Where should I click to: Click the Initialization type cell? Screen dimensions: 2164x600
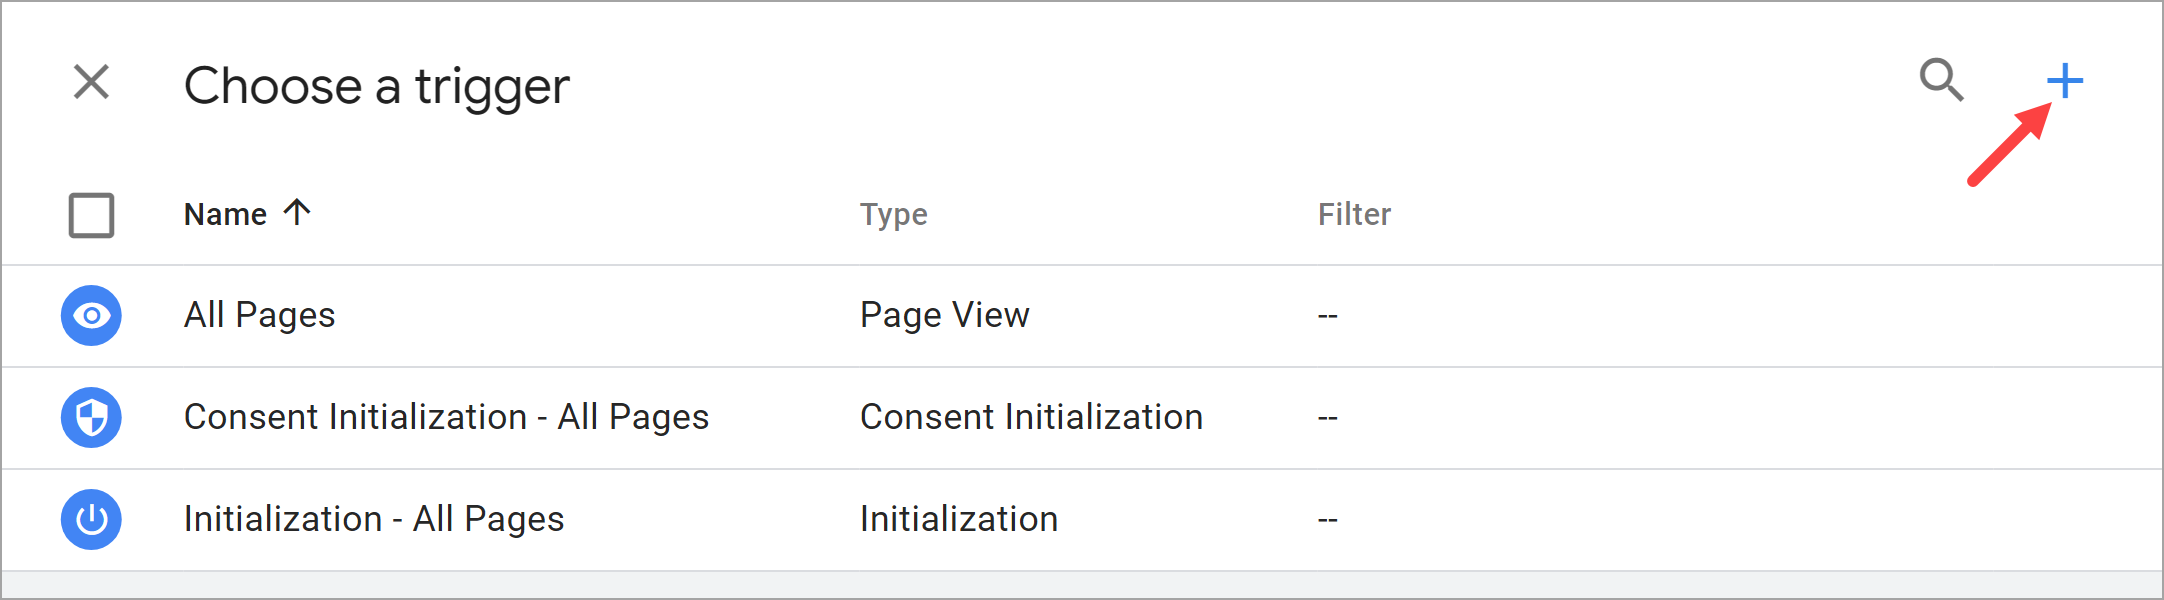pyautogui.click(x=958, y=520)
